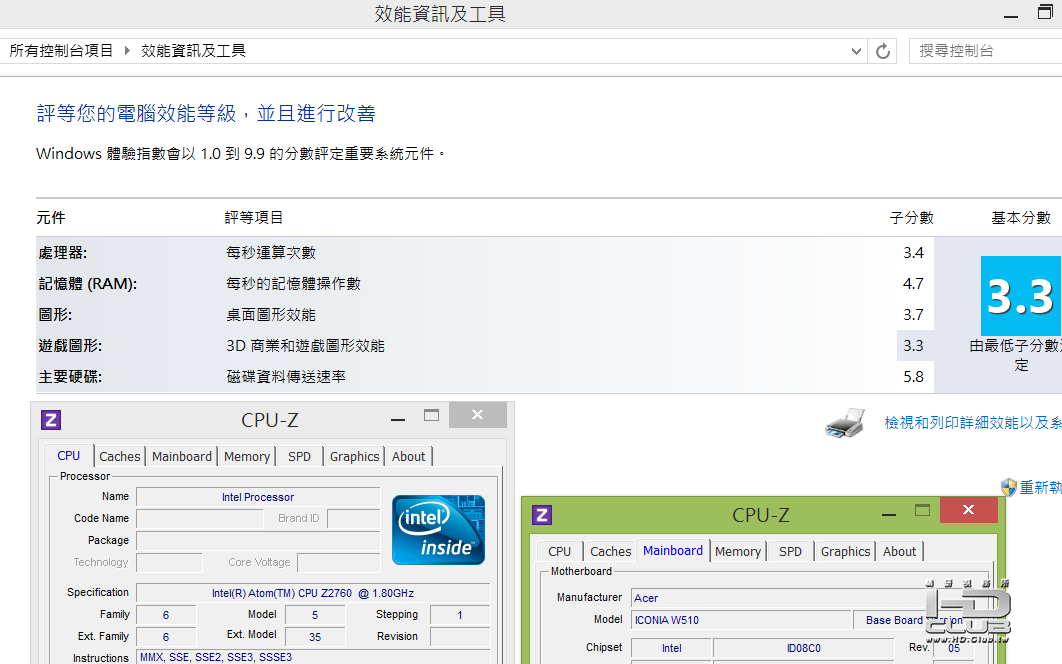Open the view and print detailed performance link
Image resolution: width=1062 pixels, height=664 pixels.
973,423
